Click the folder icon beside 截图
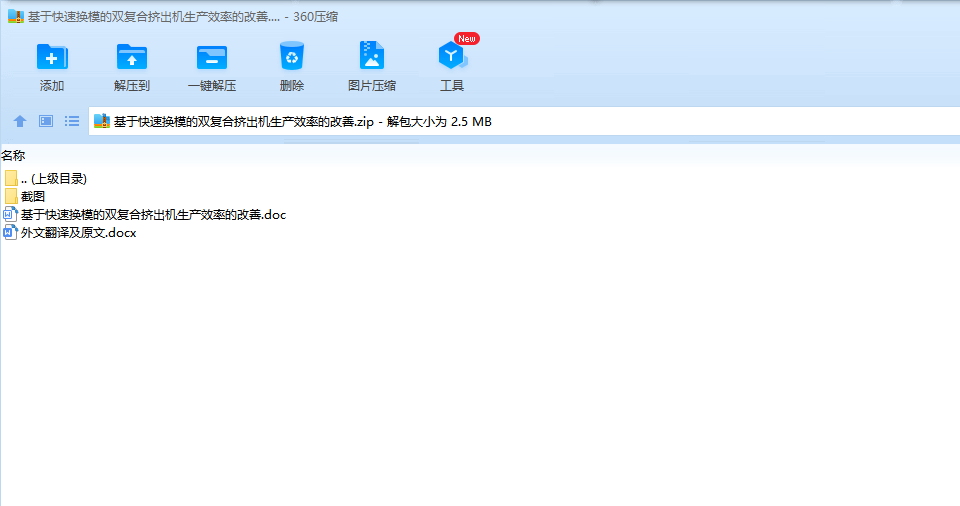 point(11,197)
